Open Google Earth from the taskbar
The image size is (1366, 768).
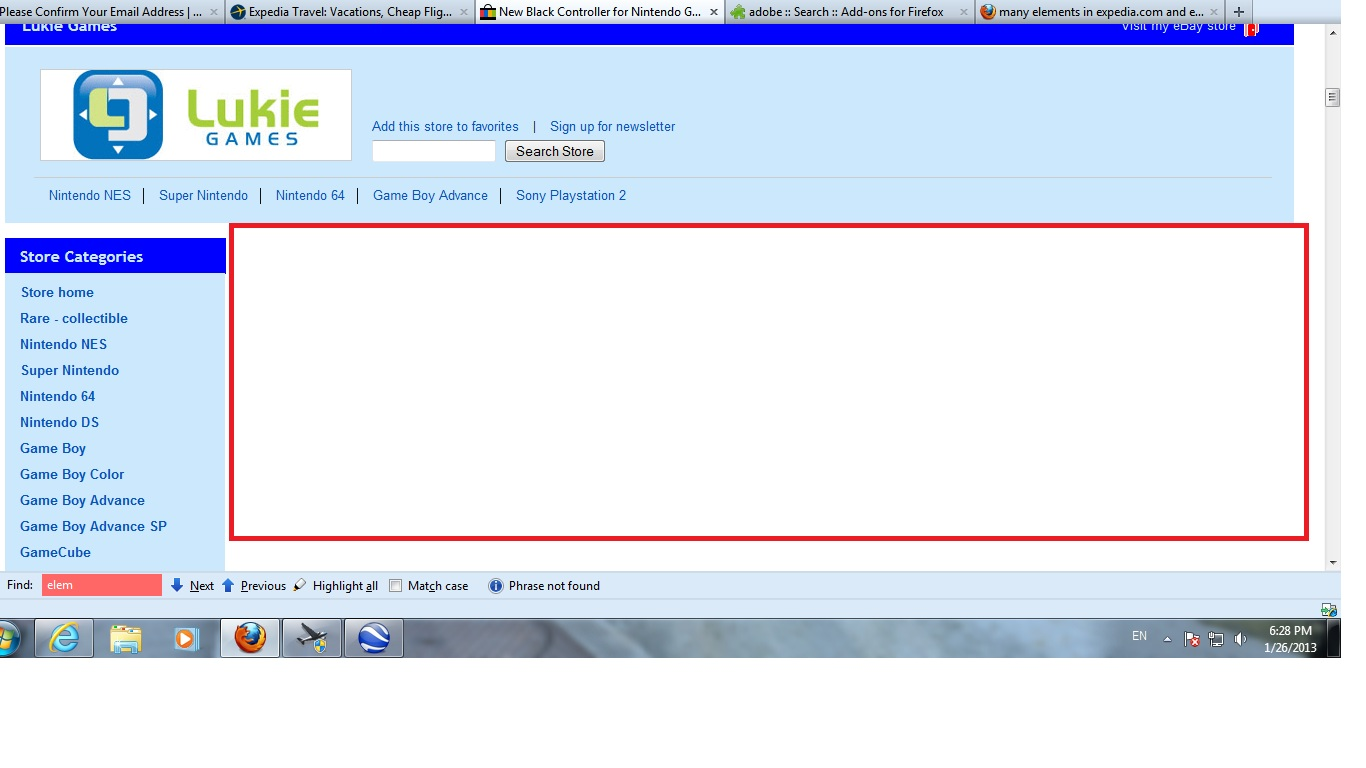click(374, 638)
